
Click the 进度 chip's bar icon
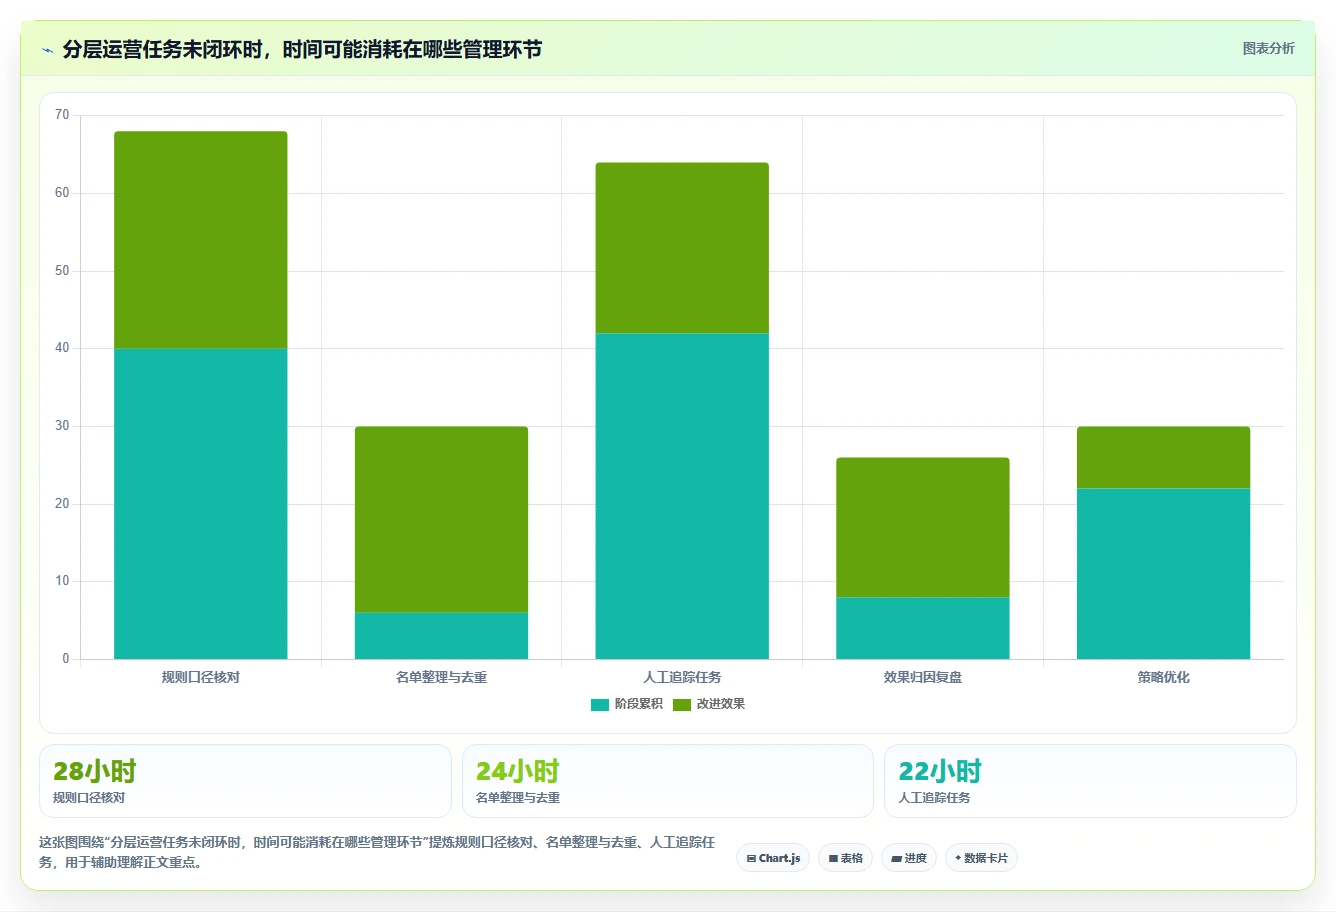click(x=896, y=859)
